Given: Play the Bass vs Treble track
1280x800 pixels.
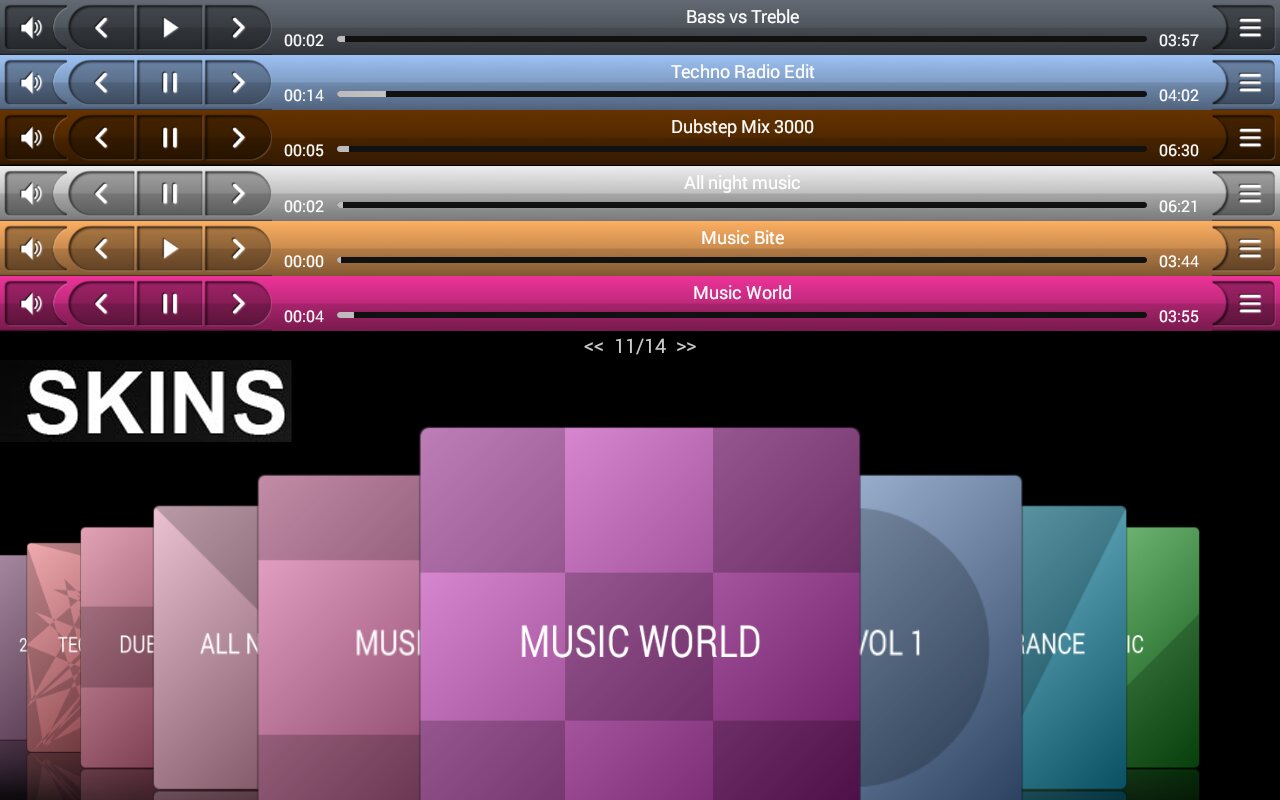Looking at the screenshot, I should (170, 28).
